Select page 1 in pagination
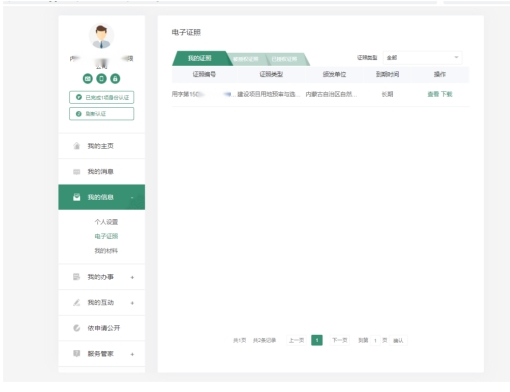 tap(317, 340)
